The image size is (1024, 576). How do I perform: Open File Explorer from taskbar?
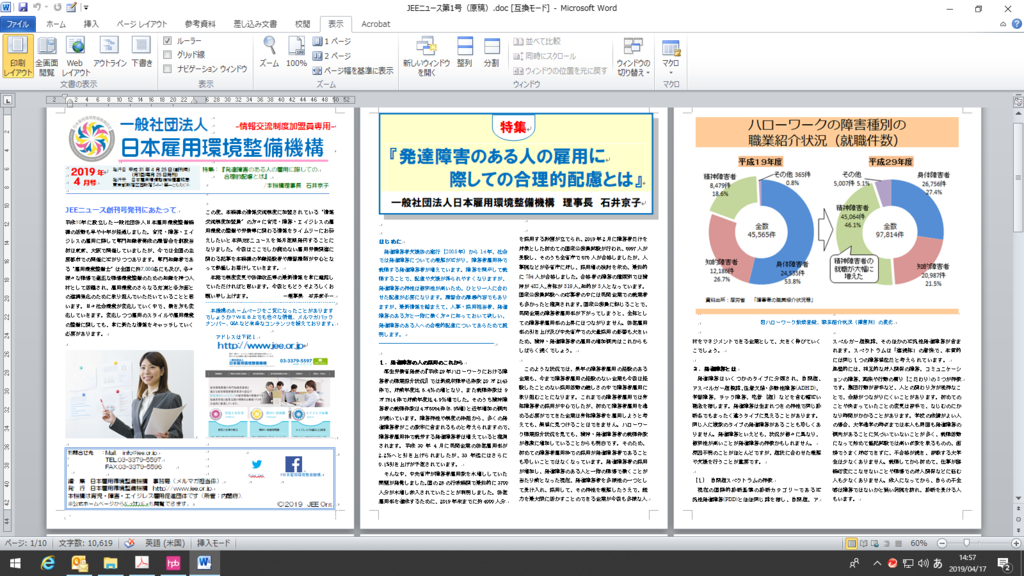[x=110, y=563]
